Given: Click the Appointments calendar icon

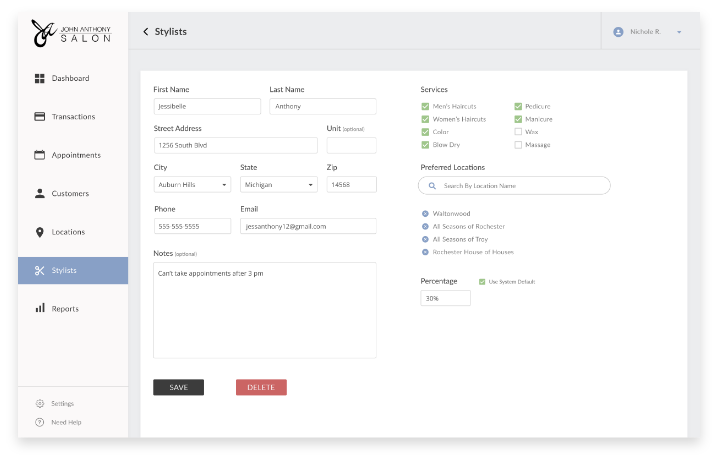Looking at the screenshot, I should click(40, 155).
